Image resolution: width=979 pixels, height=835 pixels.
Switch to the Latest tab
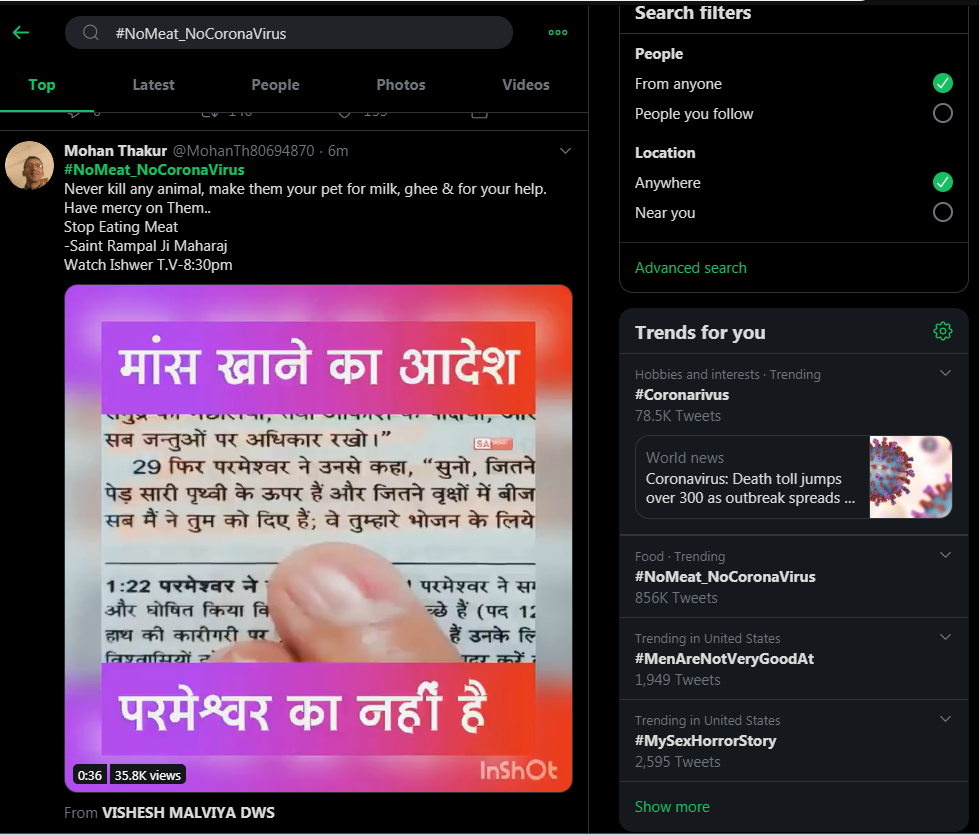pos(153,85)
